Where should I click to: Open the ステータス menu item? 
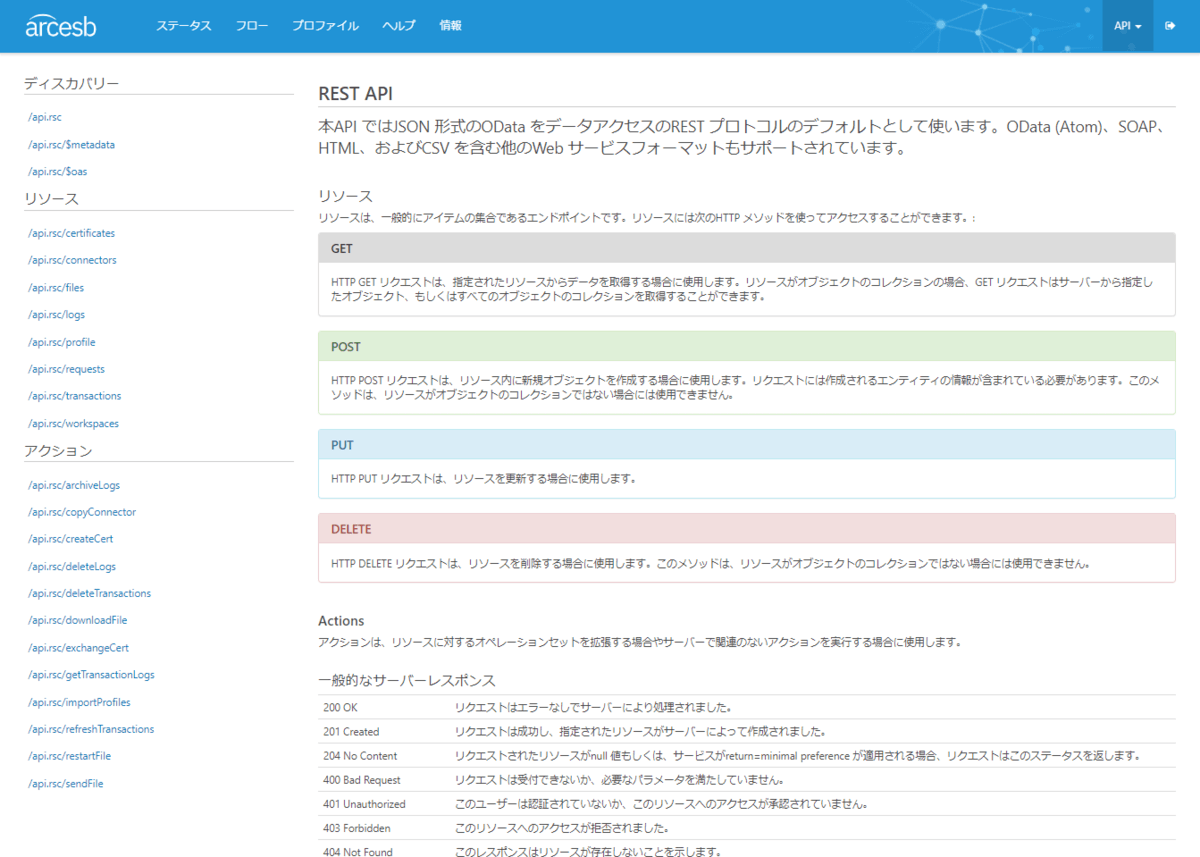(183, 26)
